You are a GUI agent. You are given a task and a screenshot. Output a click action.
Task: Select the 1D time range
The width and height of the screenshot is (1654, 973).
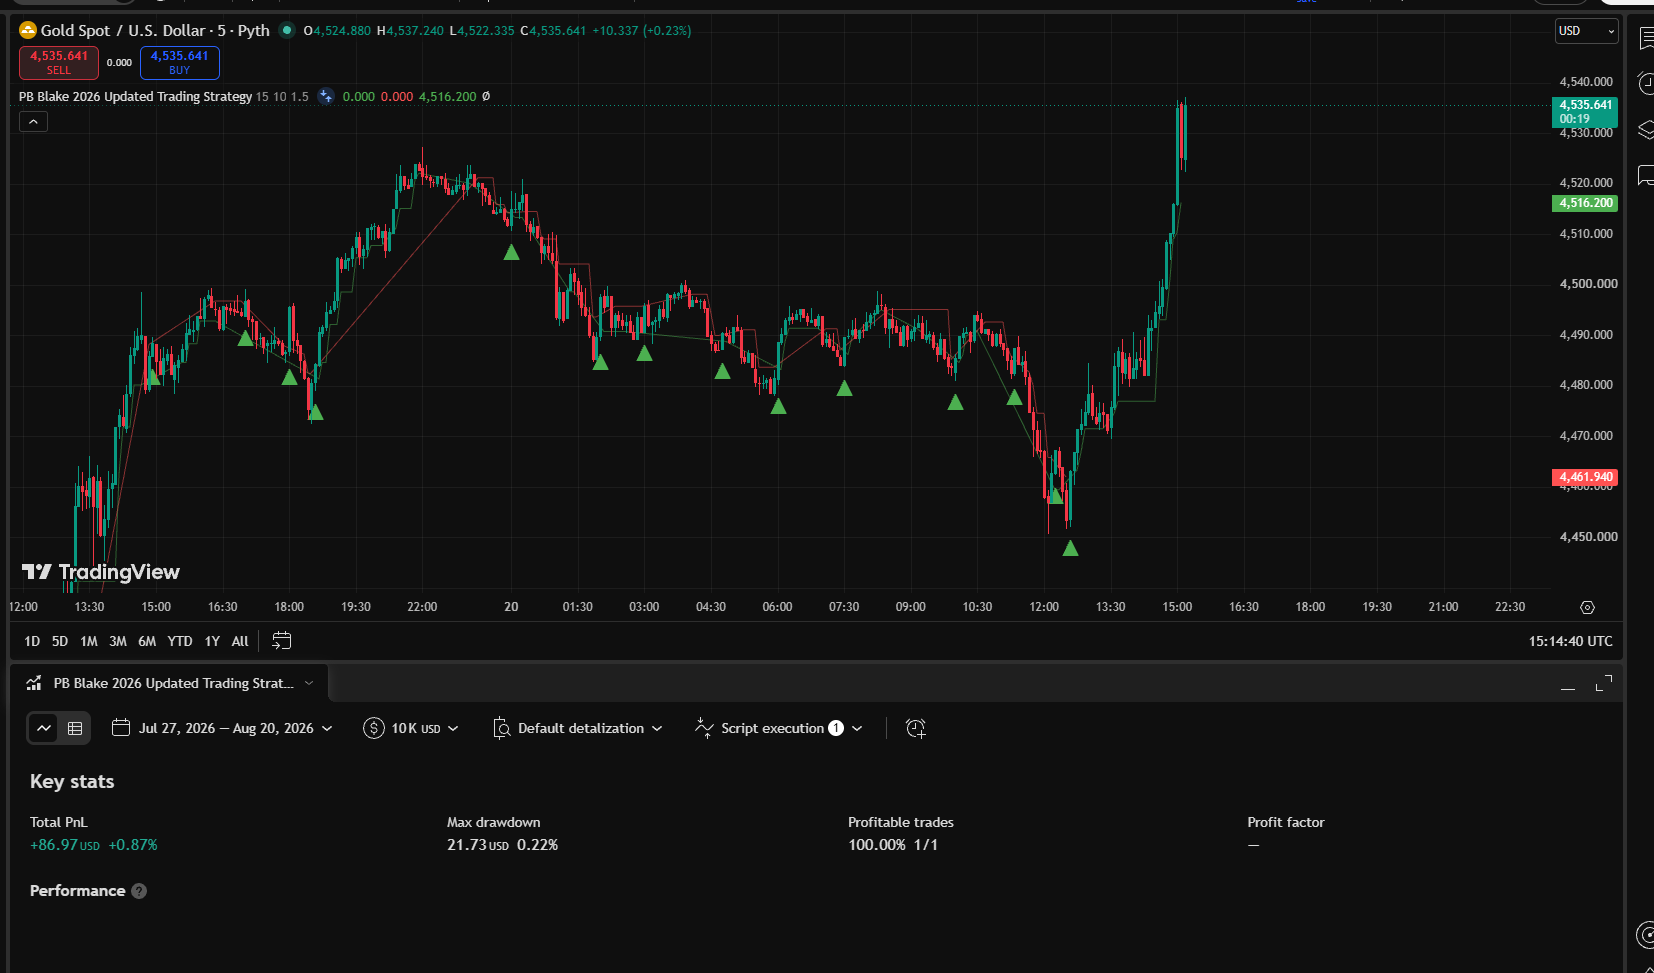tap(32, 641)
